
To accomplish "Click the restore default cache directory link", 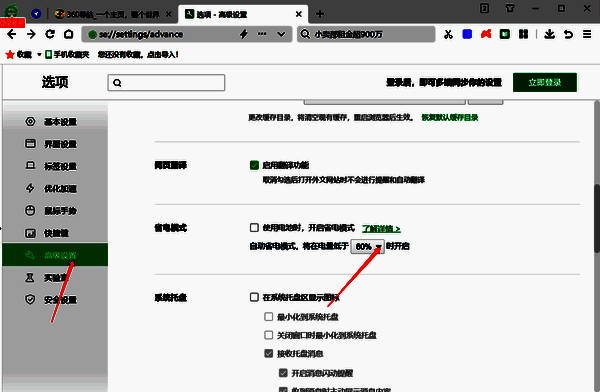I will (x=450, y=118).
